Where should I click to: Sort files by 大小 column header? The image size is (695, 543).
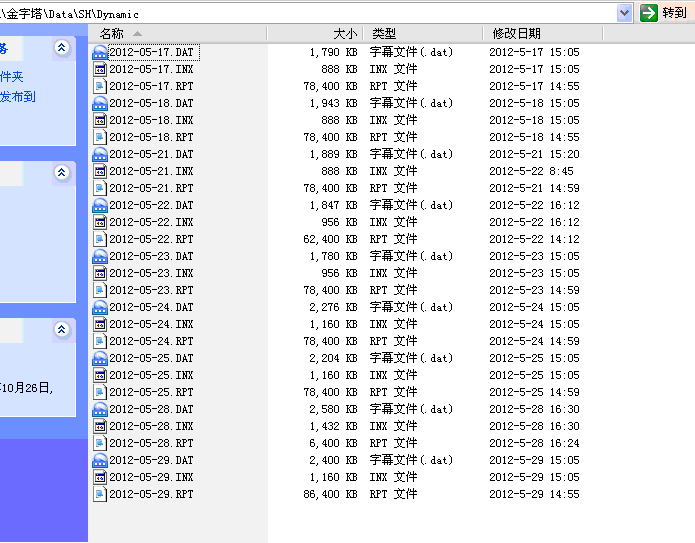[x=315, y=34]
